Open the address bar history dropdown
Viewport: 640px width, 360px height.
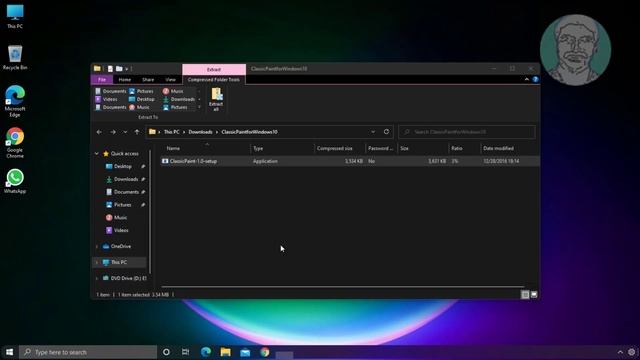373,132
